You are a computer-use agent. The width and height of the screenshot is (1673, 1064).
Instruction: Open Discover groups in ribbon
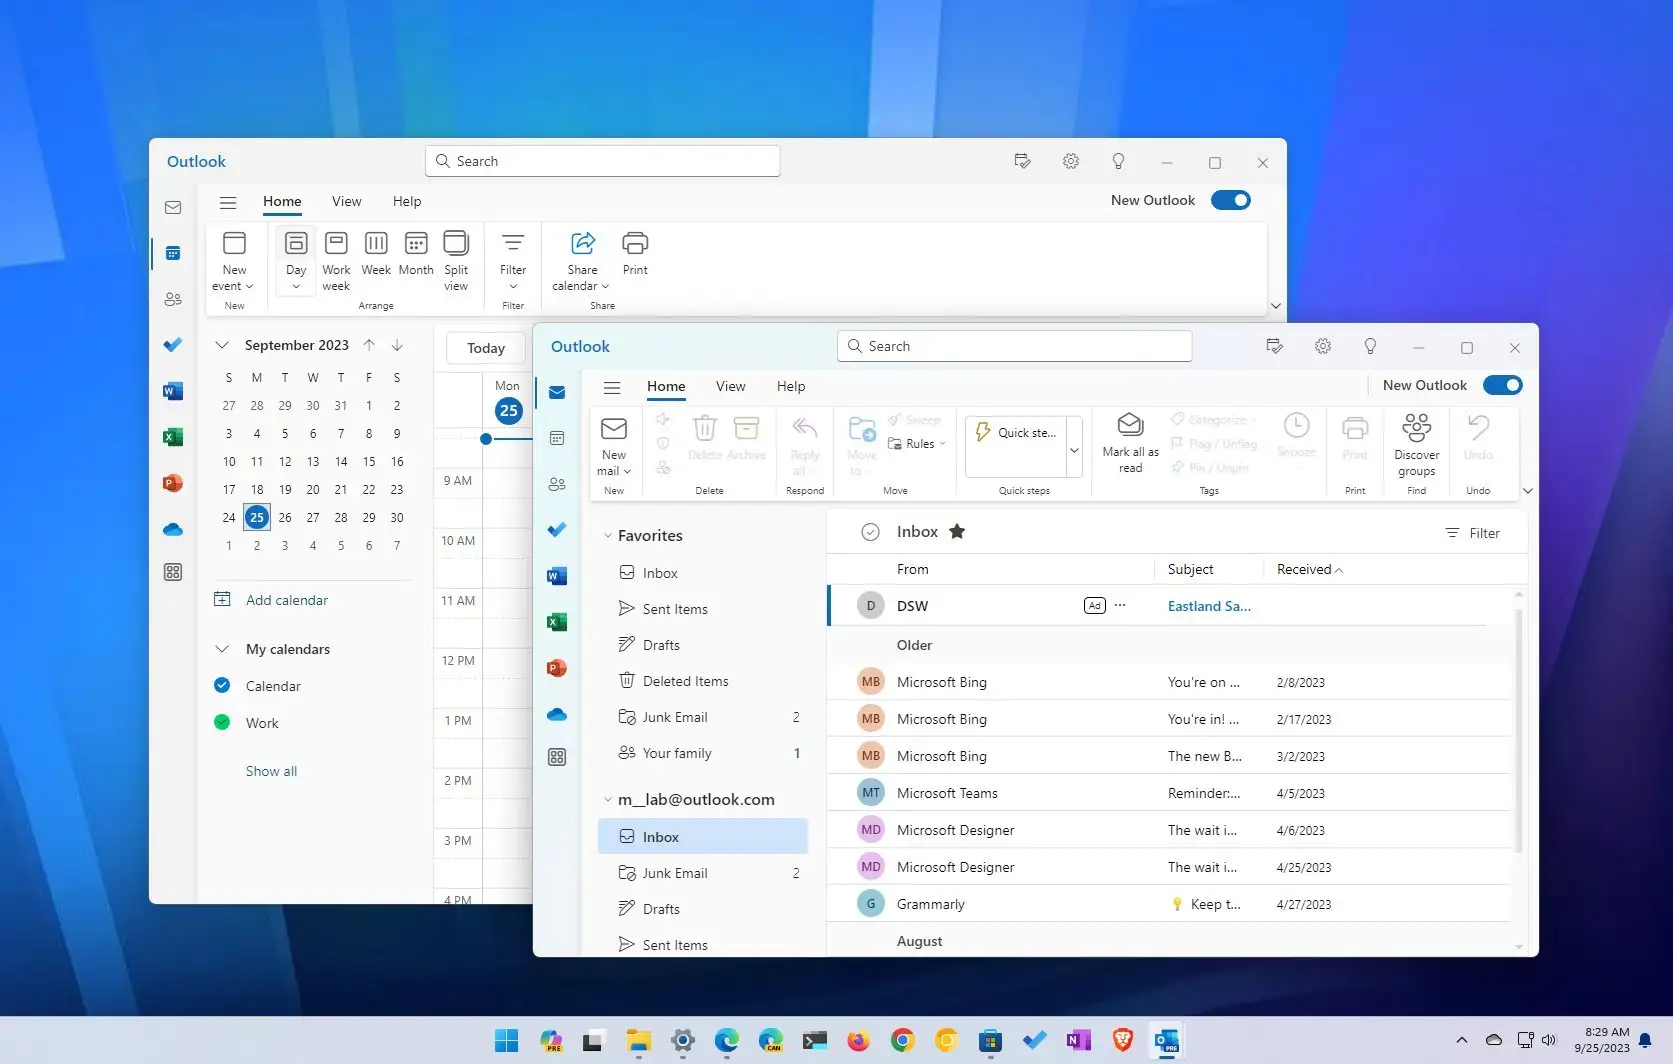[x=1416, y=444]
